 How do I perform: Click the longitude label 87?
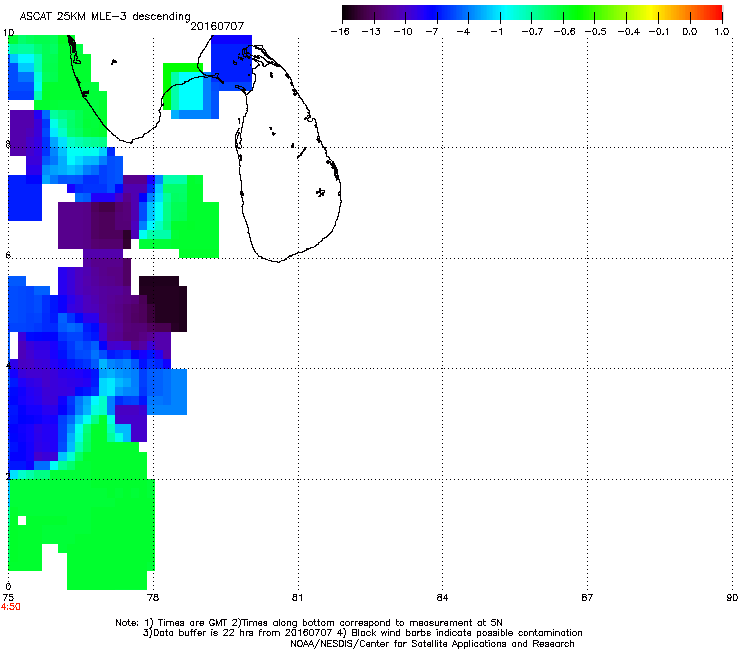coord(587,598)
